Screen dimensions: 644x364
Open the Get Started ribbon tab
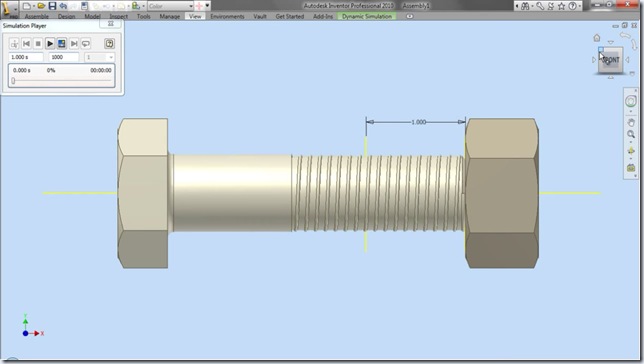pyautogui.click(x=290, y=16)
